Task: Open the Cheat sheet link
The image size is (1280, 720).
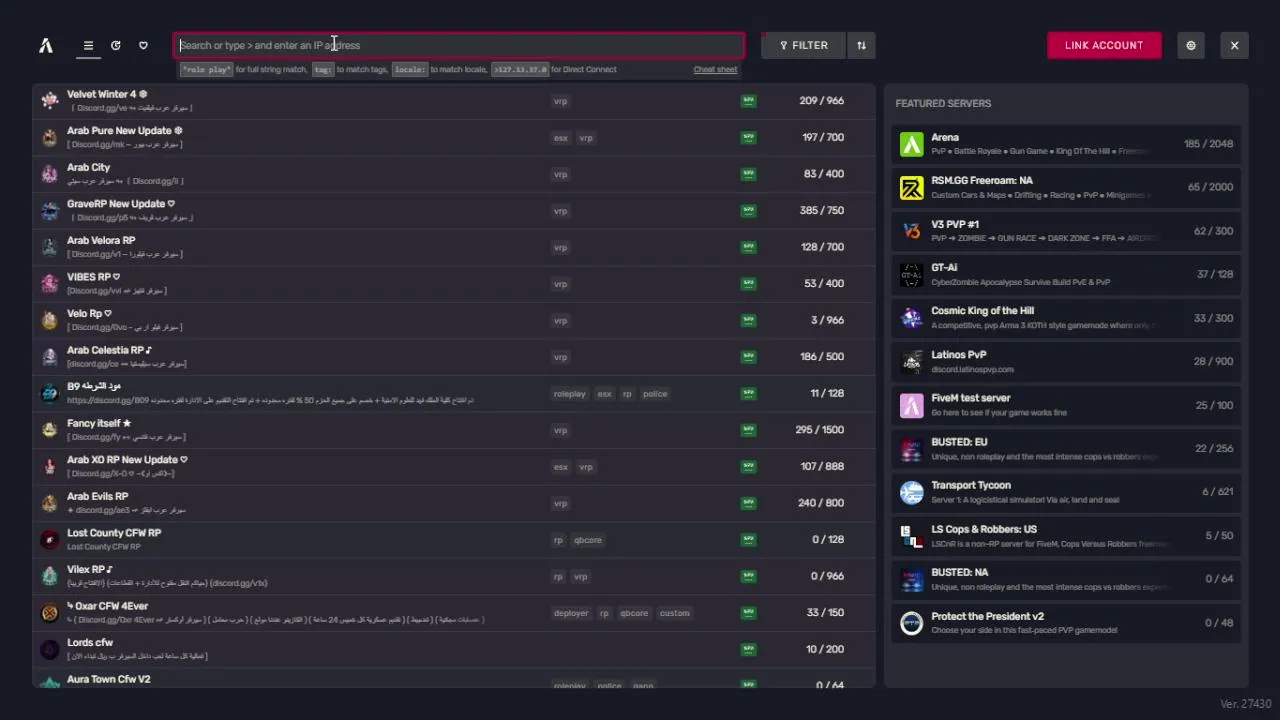Action: coord(715,69)
